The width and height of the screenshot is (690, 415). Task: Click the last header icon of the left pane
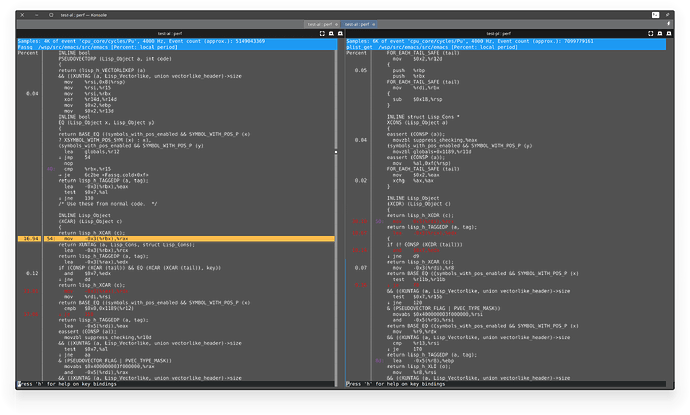[x=340, y=33]
